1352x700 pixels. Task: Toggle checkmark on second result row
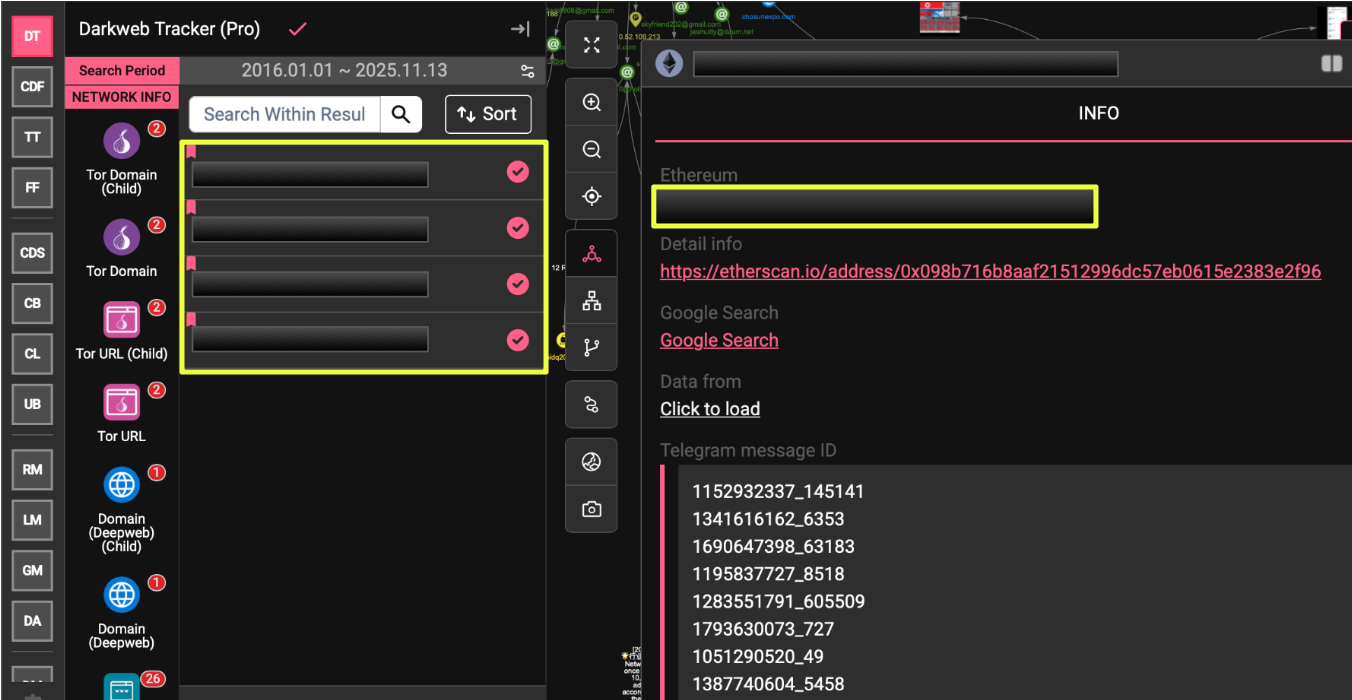[517, 228]
